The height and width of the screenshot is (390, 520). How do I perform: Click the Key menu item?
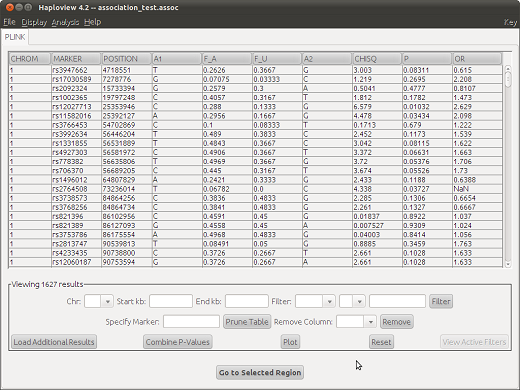(510, 22)
